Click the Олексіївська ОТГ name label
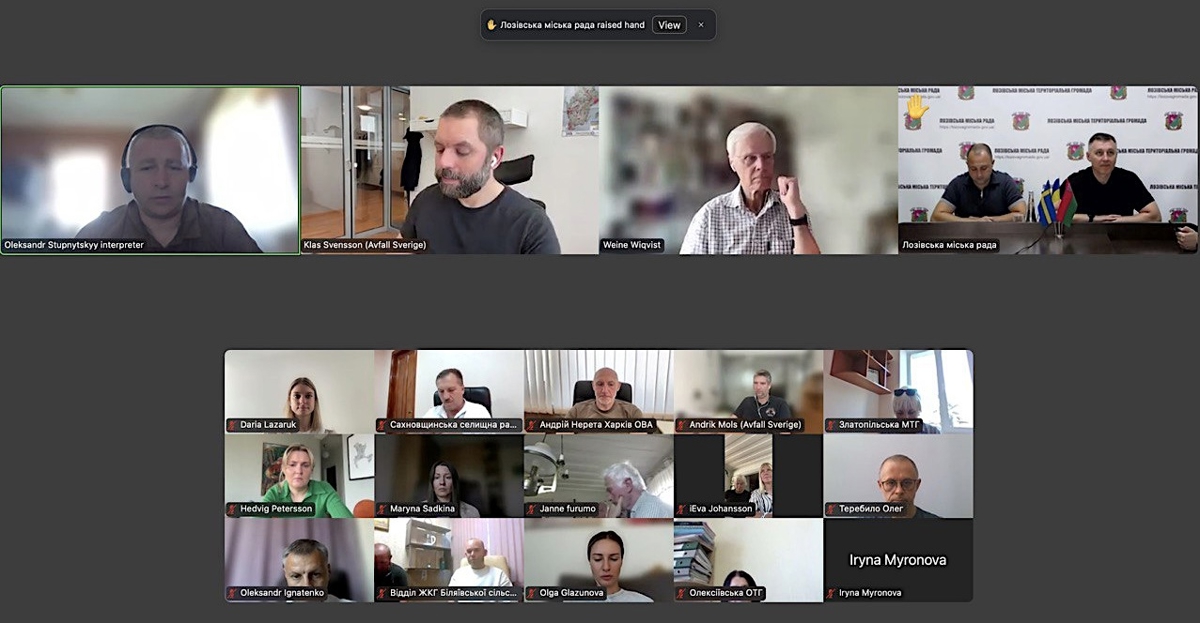This screenshot has width=1200, height=623. [726, 593]
